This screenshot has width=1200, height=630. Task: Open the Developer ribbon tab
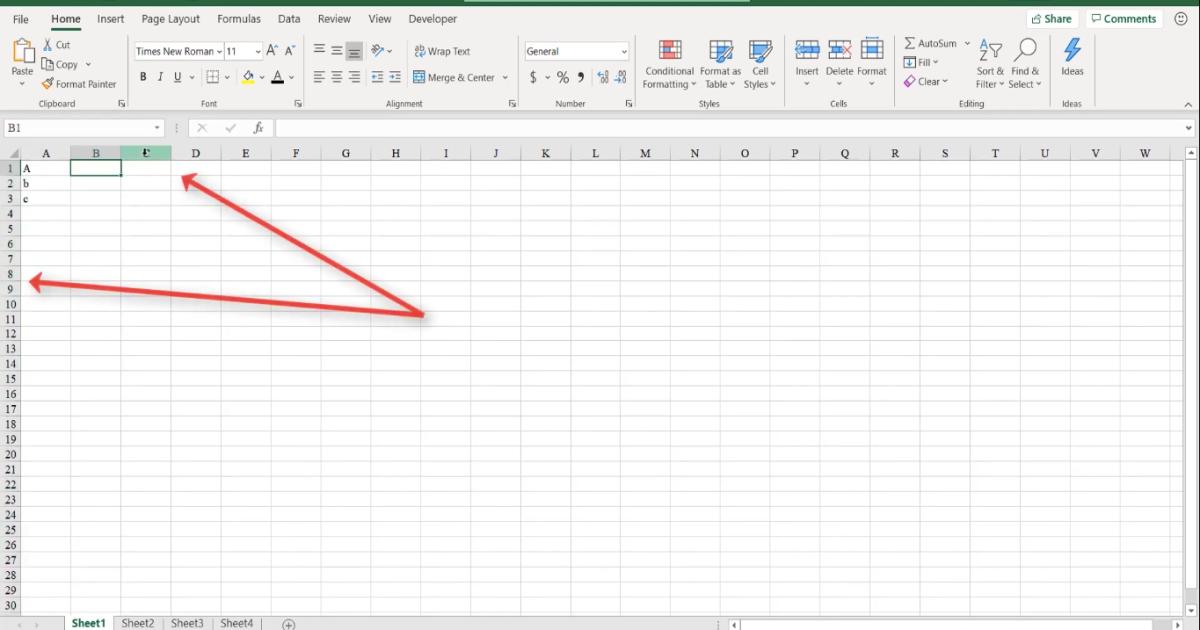432,18
